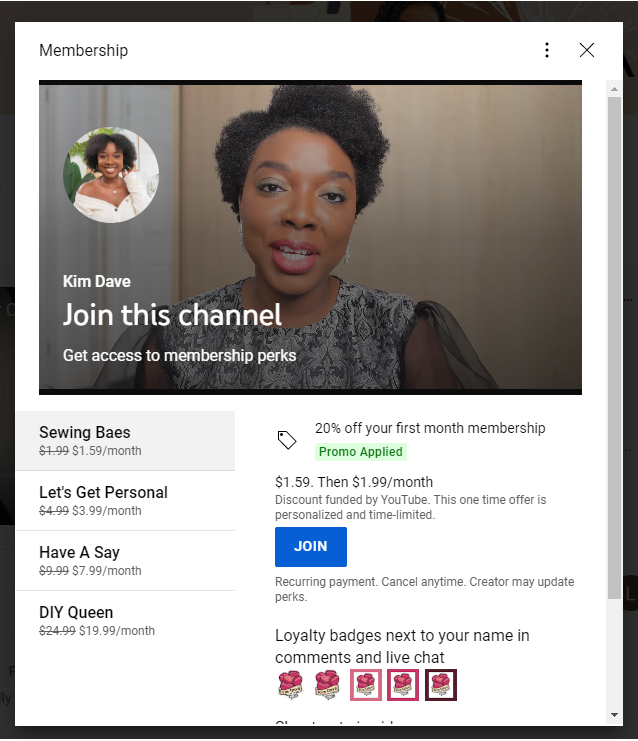This screenshot has height=741, width=638.
Task: Click the light pink bordered loyalty badge
Action: click(x=365, y=685)
